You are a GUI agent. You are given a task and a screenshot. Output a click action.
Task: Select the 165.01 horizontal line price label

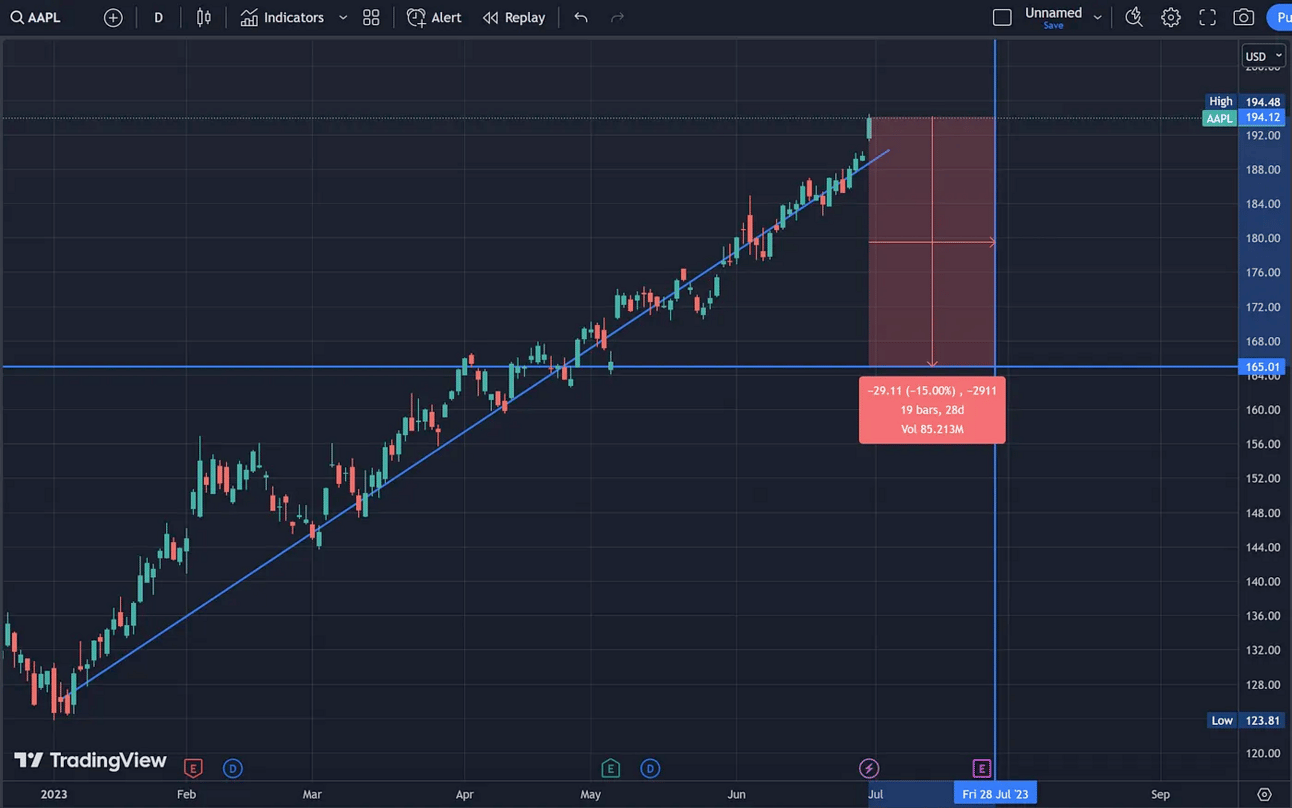point(1262,367)
